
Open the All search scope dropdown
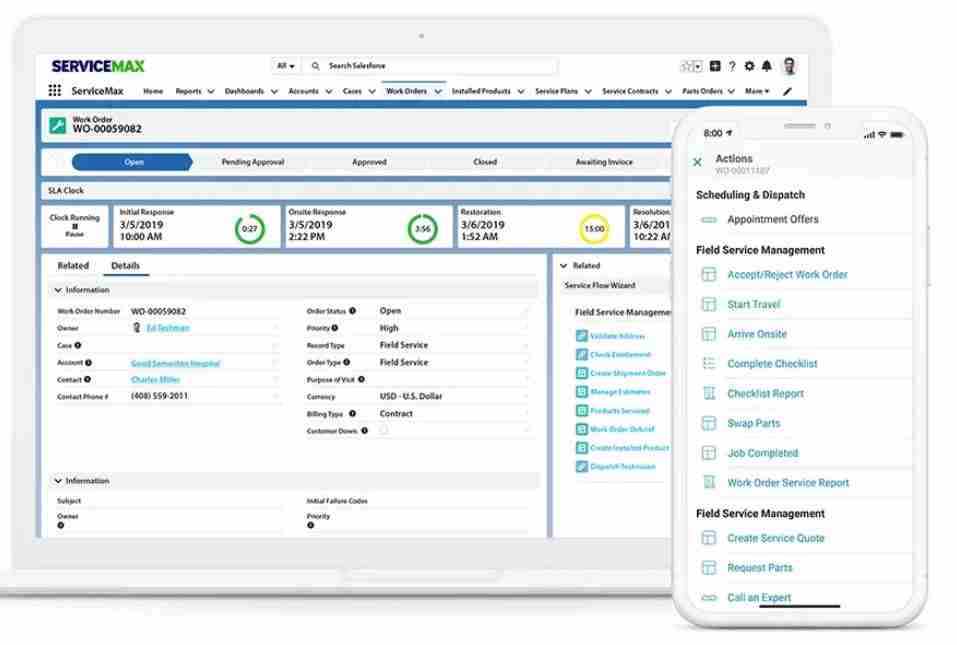tap(285, 66)
